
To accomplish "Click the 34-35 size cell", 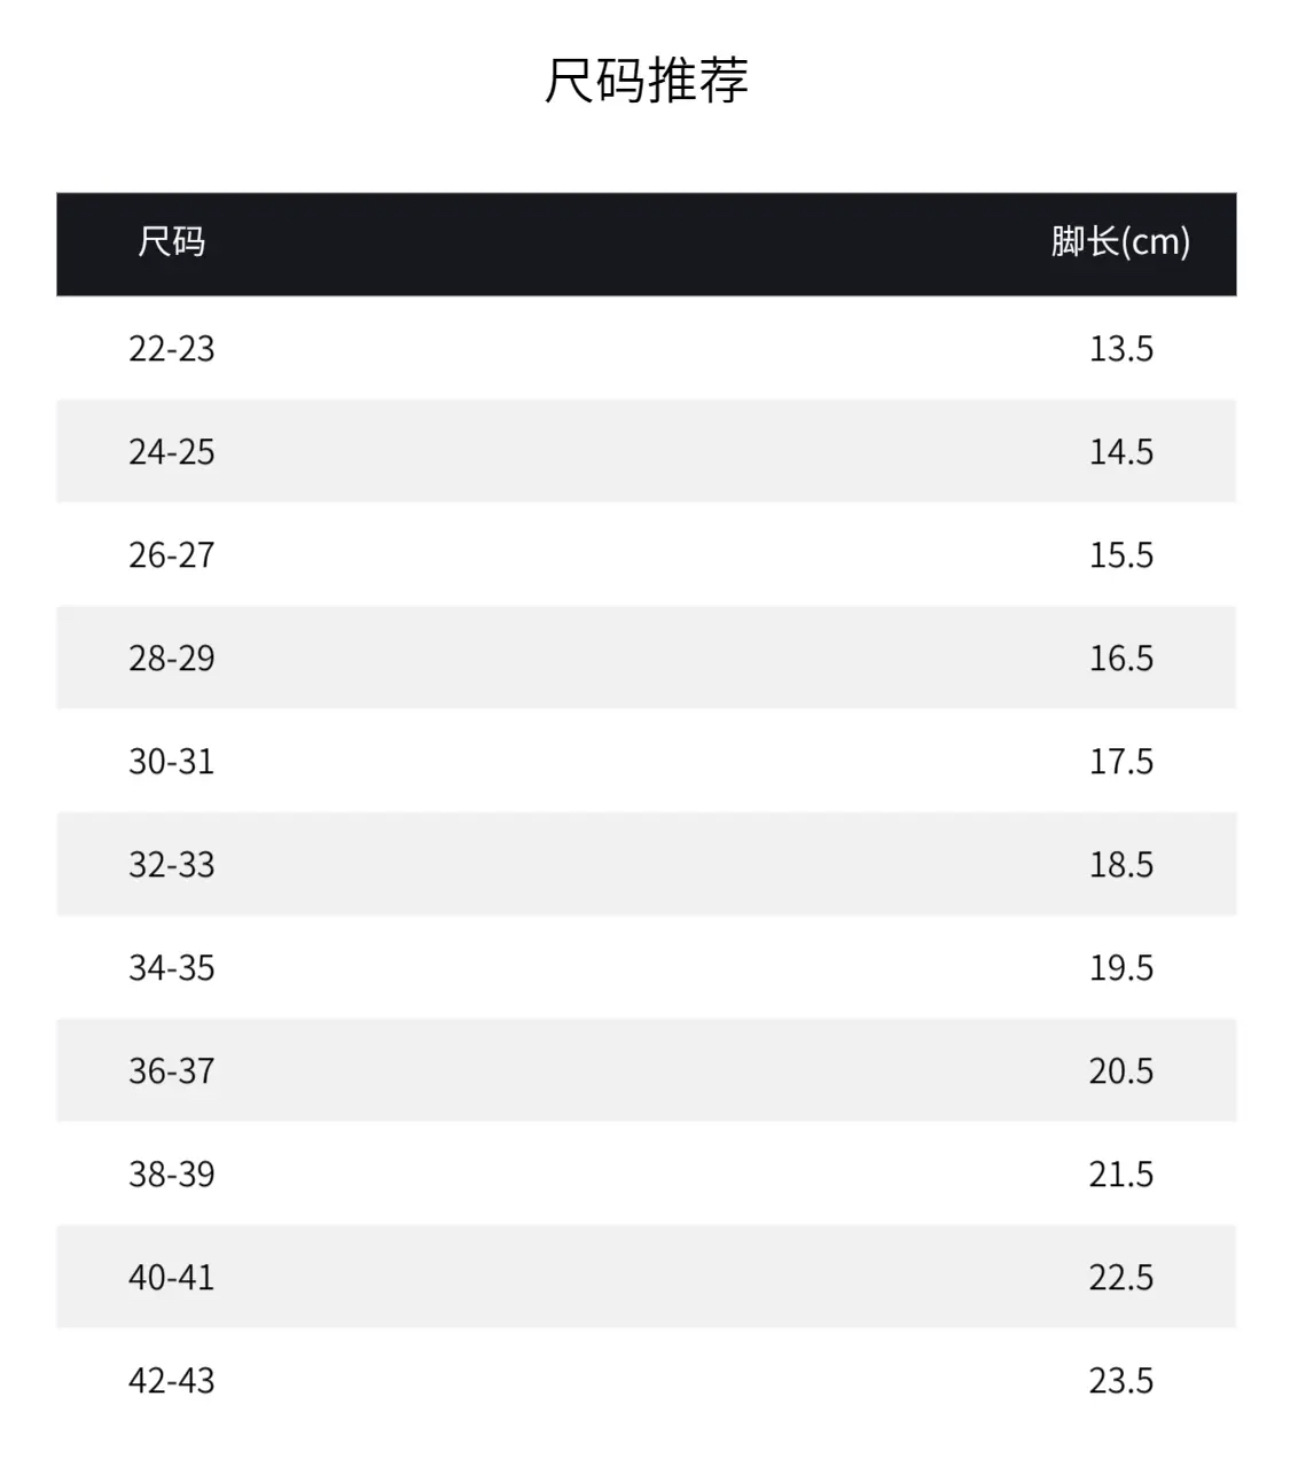I will coord(171,968).
